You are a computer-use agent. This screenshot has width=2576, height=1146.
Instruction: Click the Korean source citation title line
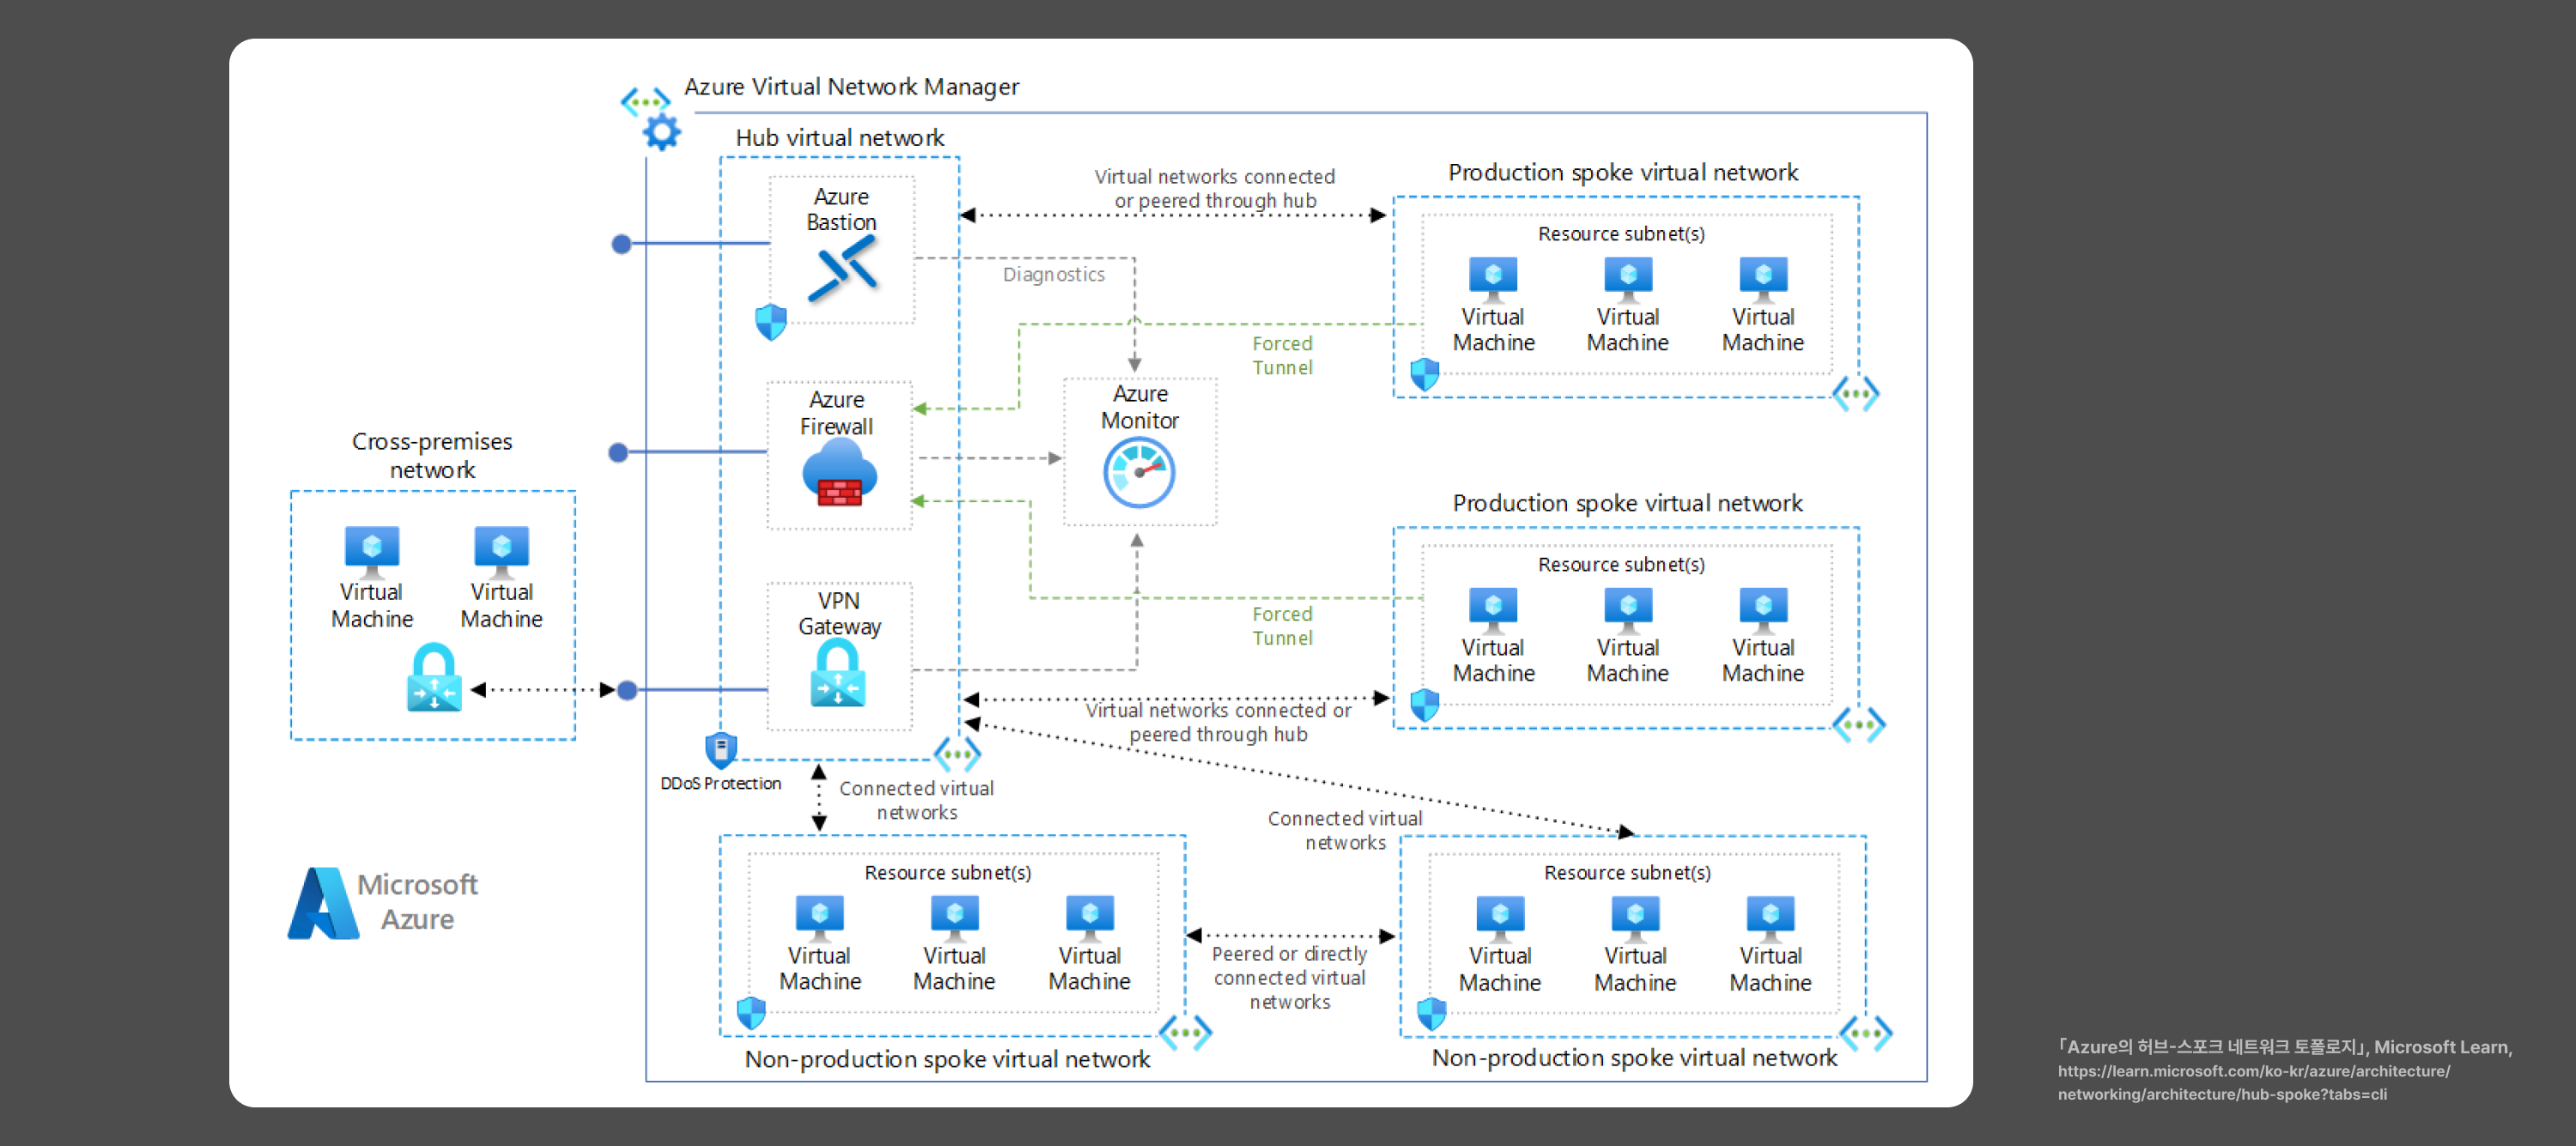[x=2284, y=1047]
